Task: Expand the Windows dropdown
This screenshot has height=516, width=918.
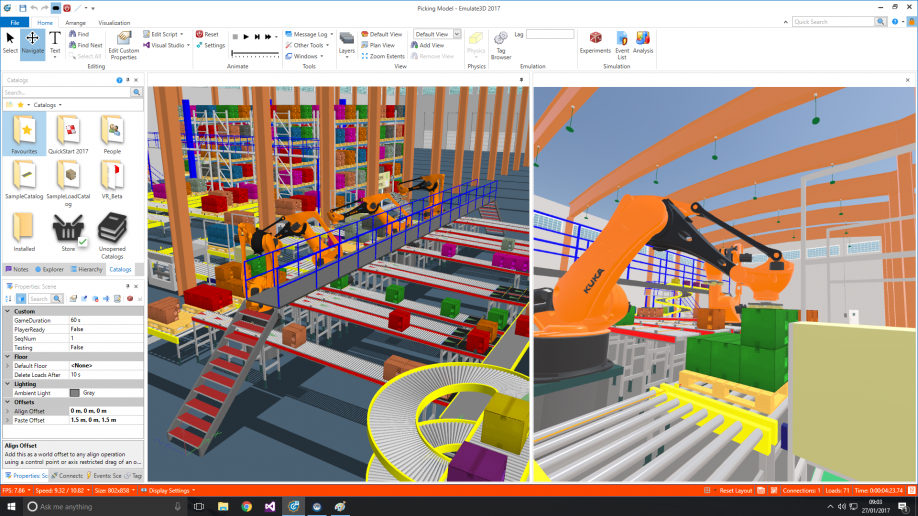Action: point(304,56)
